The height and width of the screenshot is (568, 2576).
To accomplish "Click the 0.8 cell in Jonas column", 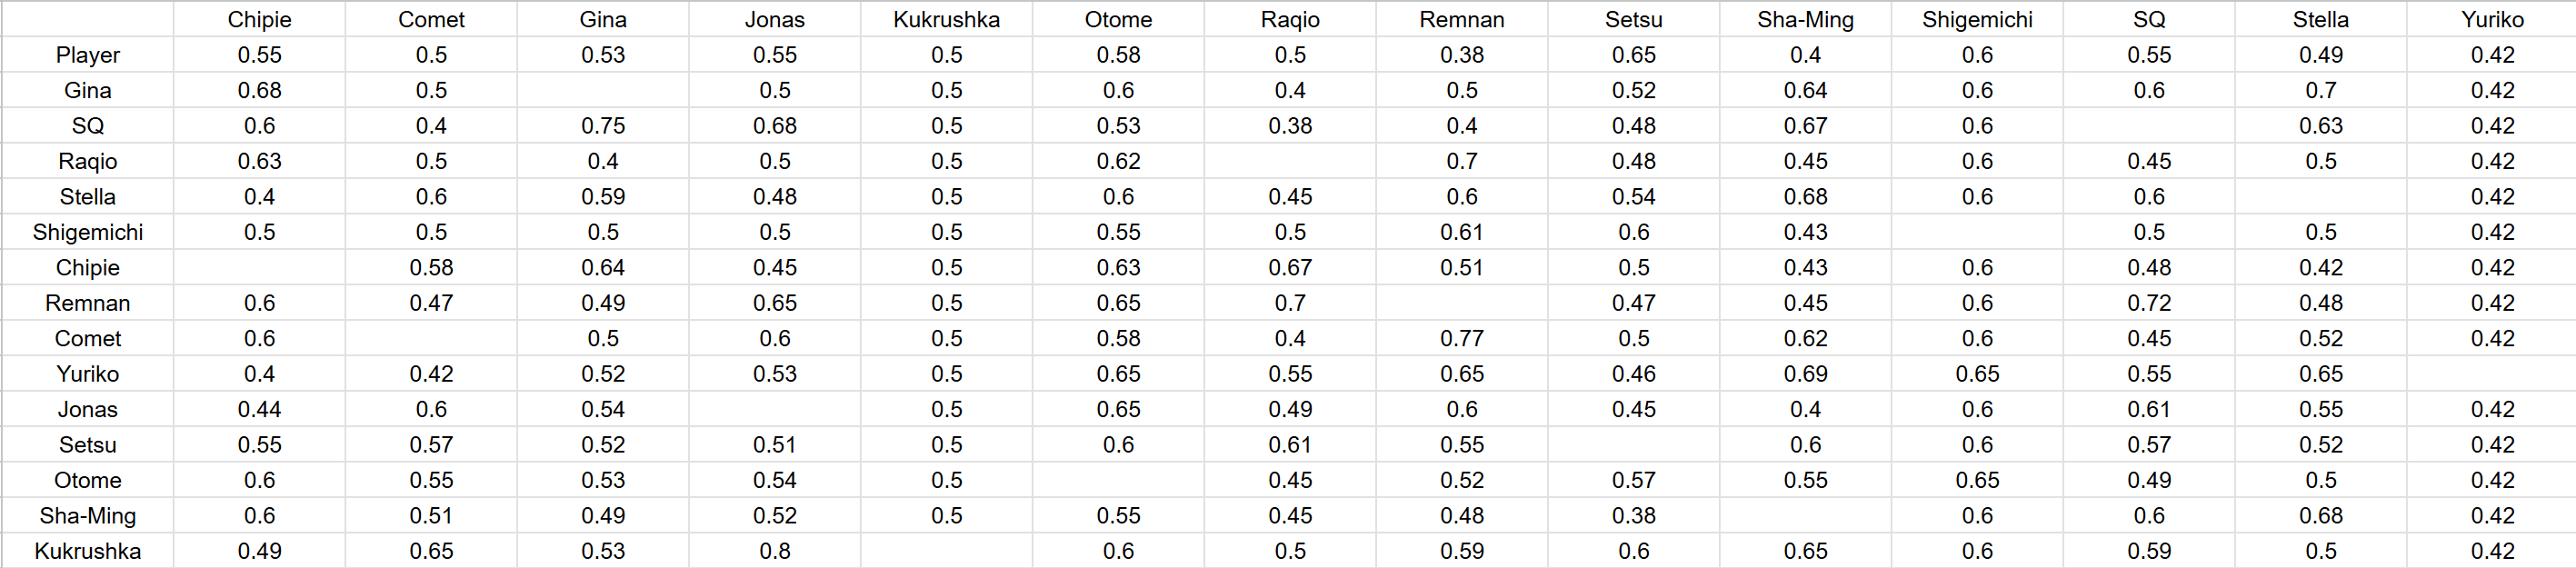I will tap(775, 551).
